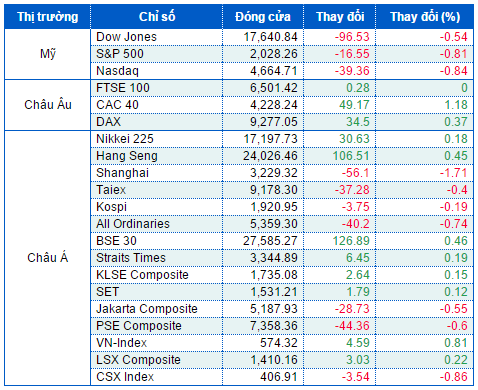Click the Chỉ số column header
The height and width of the screenshot is (390, 478).
157,17
